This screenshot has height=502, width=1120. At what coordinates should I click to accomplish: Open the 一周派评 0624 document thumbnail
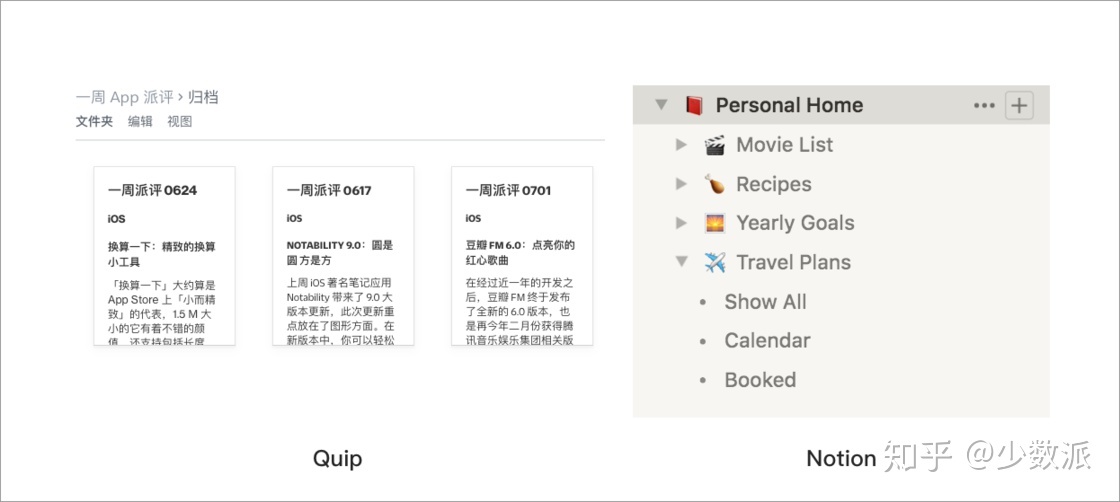(x=164, y=256)
